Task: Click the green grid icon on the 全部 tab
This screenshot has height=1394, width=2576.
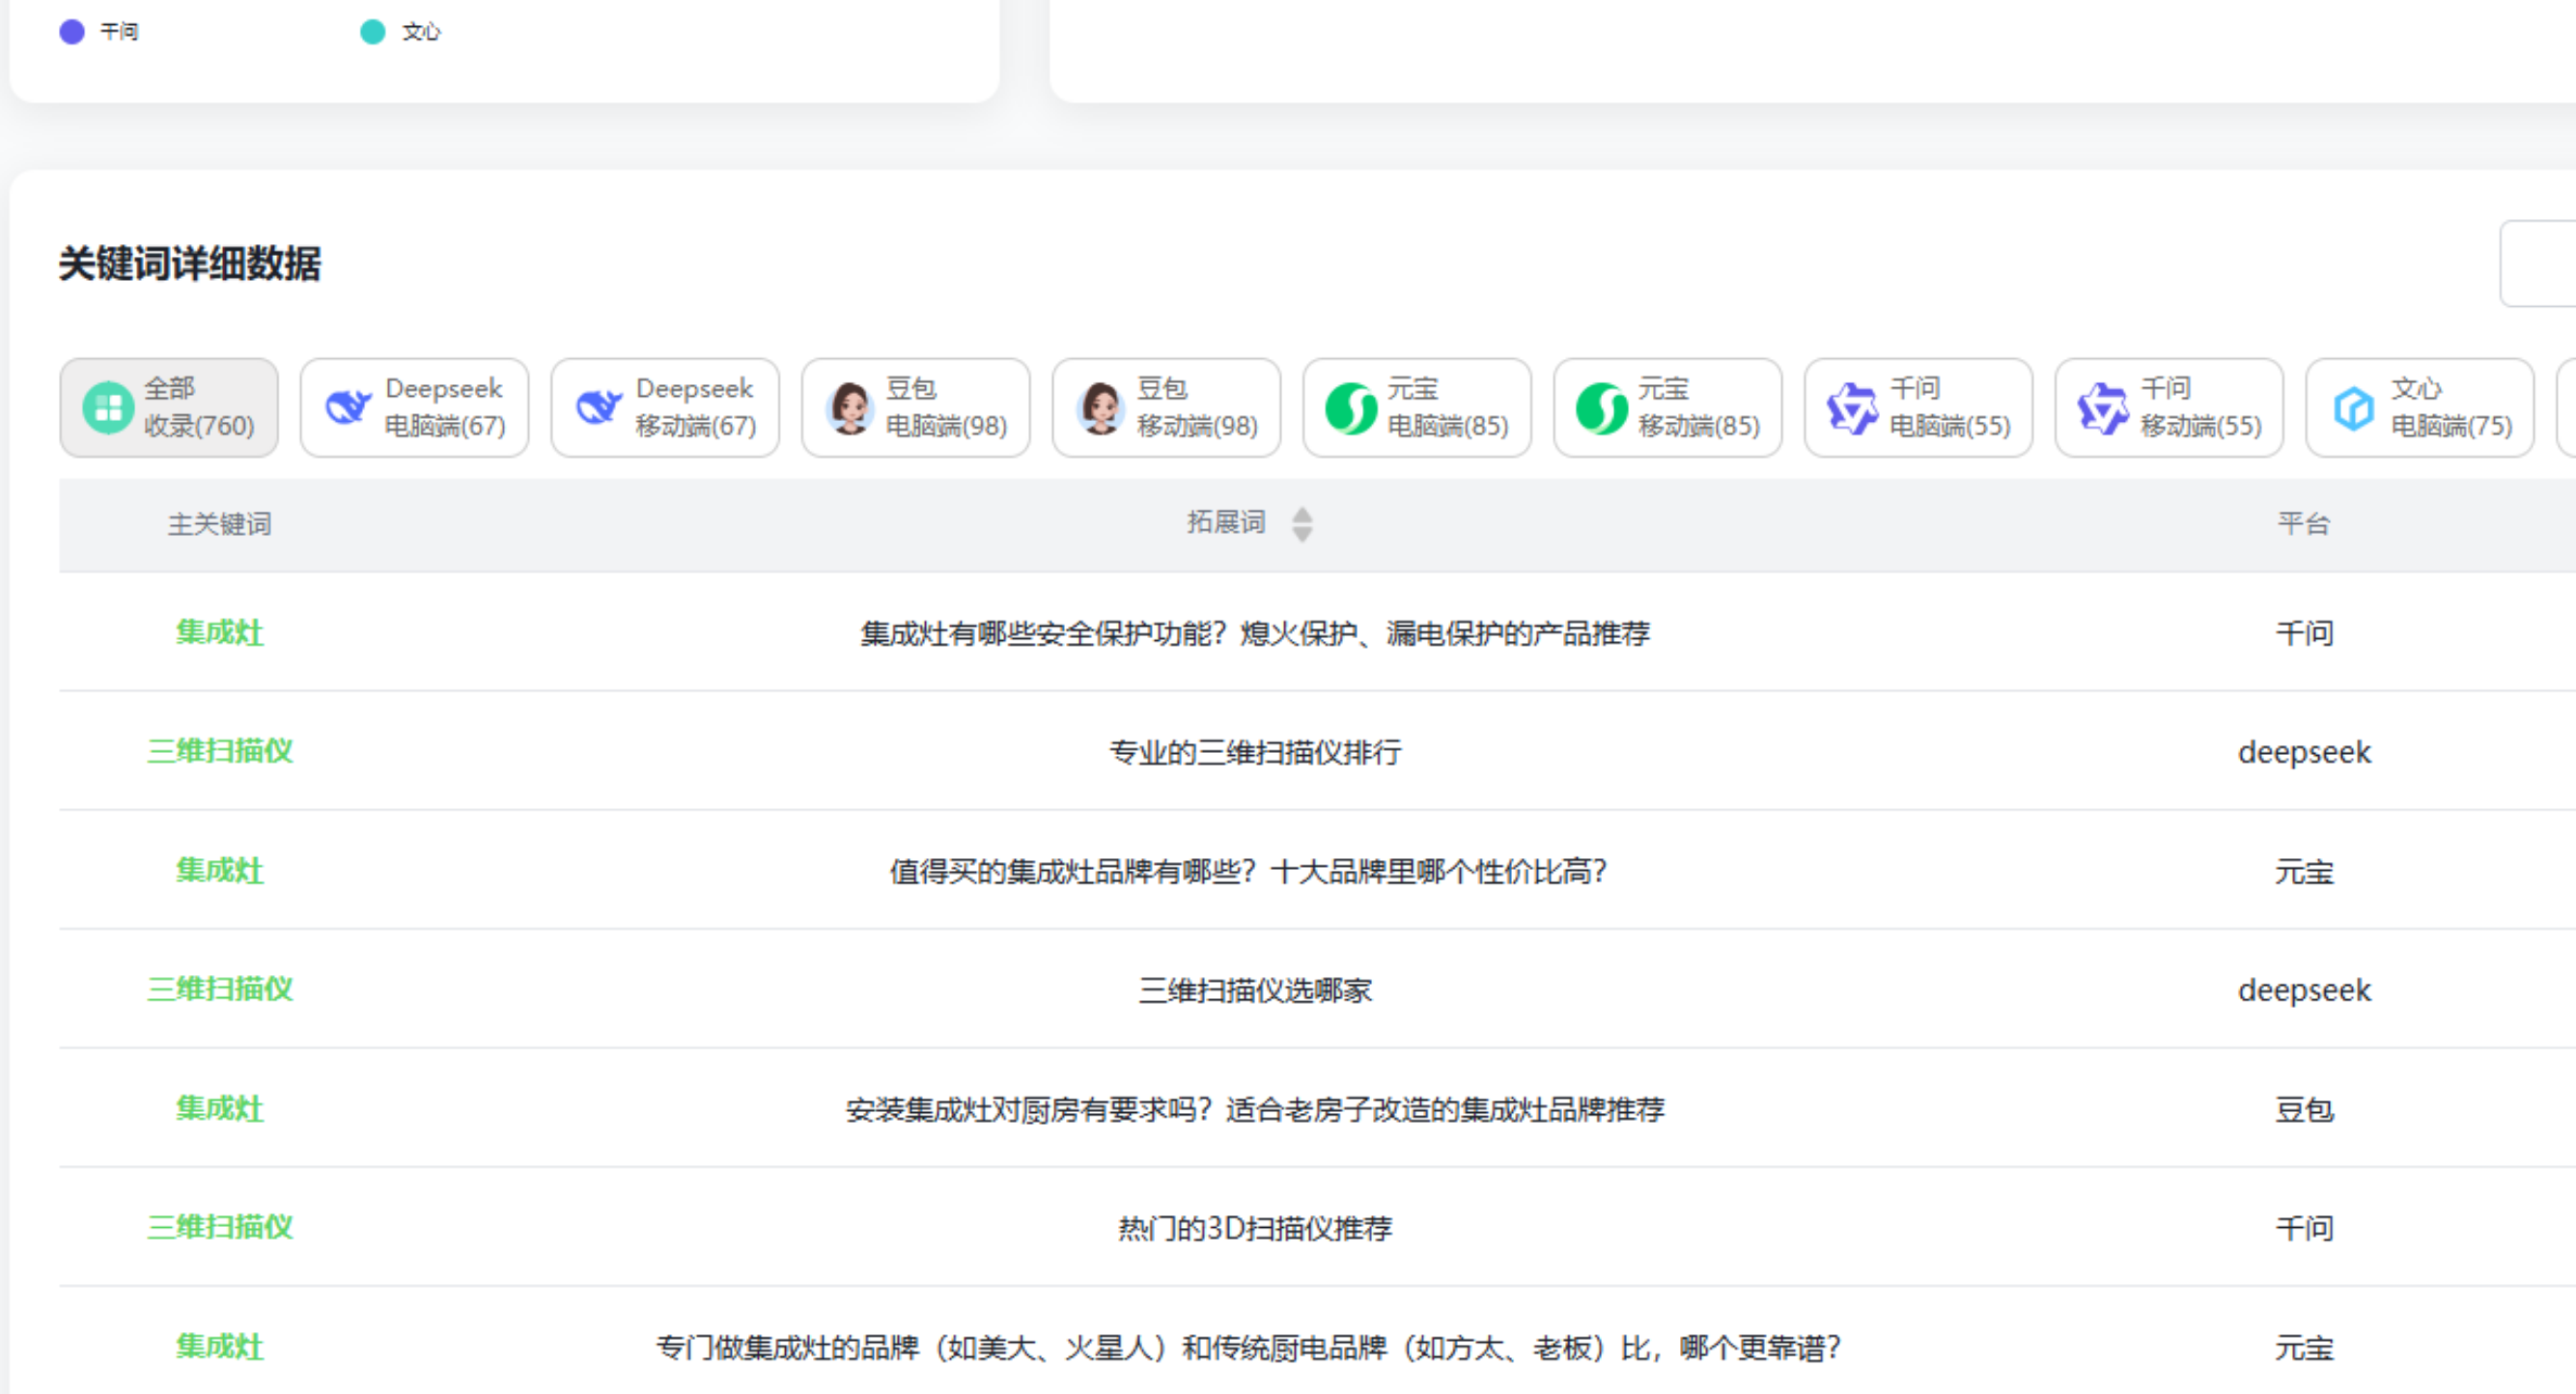Action: pyautogui.click(x=108, y=408)
